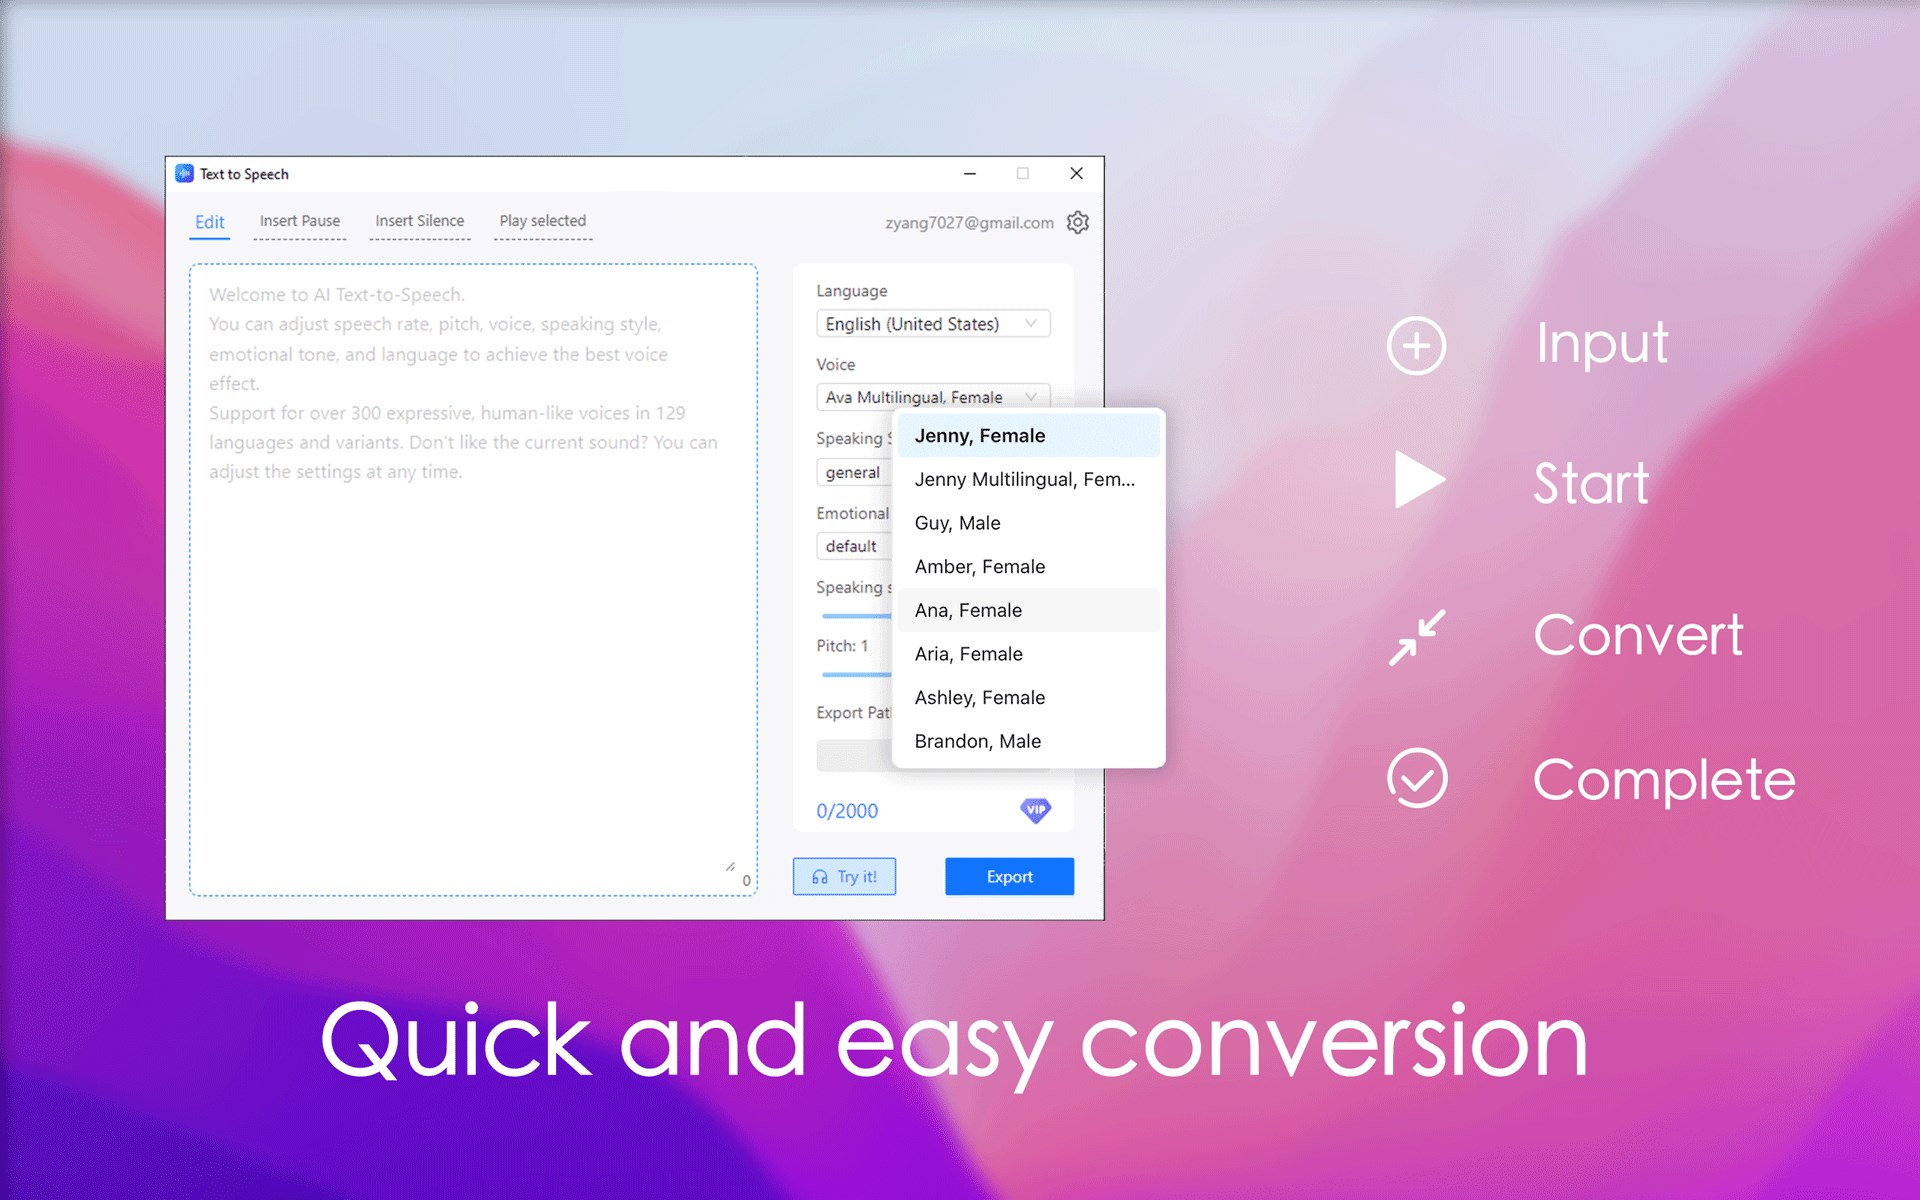This screenshot has width=1920, height=1200.
Task: Choose Guy, Male from voice list
Action: tap(957, 523)
